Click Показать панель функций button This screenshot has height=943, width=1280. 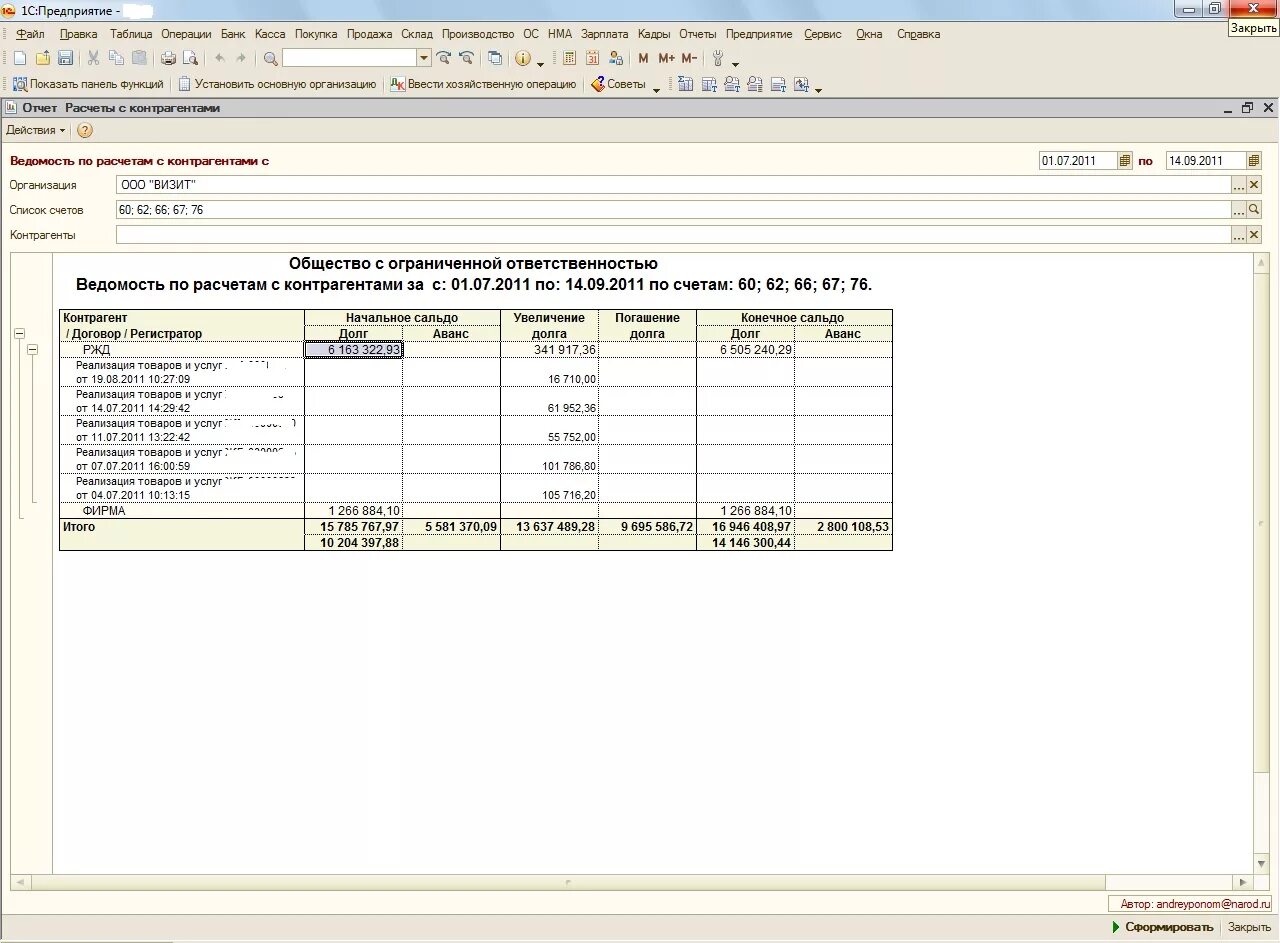coord(88,84)
